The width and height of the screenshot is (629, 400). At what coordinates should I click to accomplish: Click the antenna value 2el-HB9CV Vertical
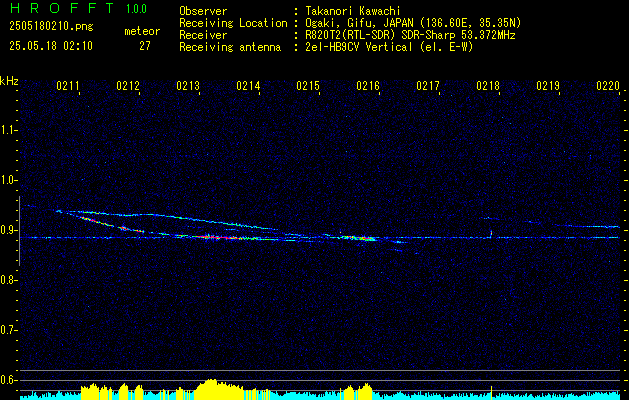pyautogui.click(x=359, y=47)
